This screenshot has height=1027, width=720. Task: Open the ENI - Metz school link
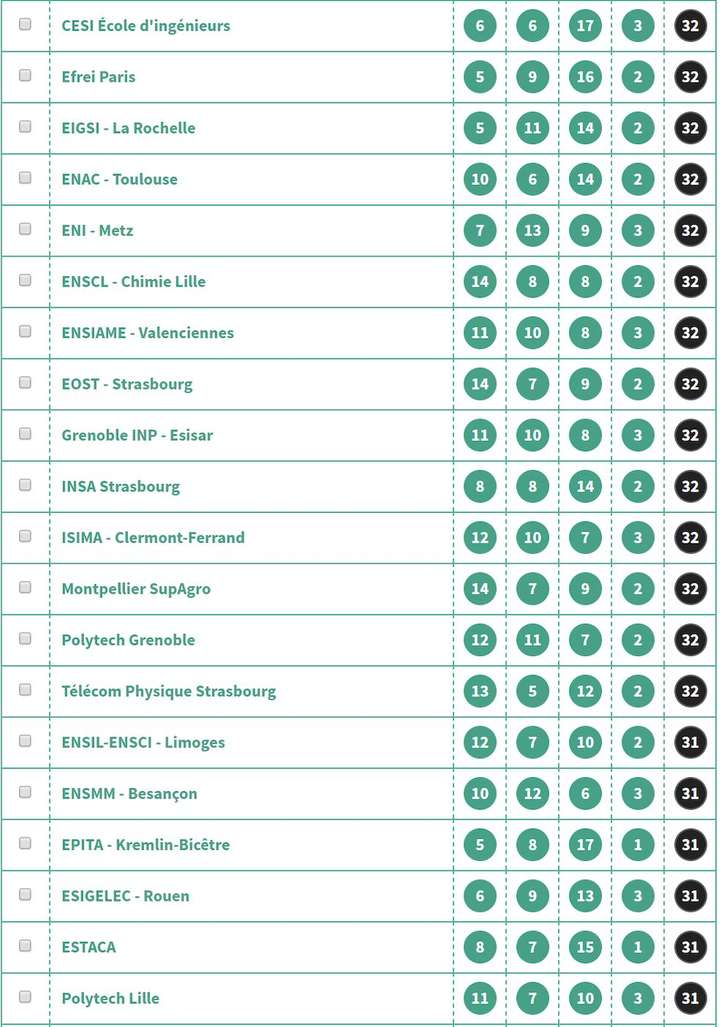coord(97,230)
